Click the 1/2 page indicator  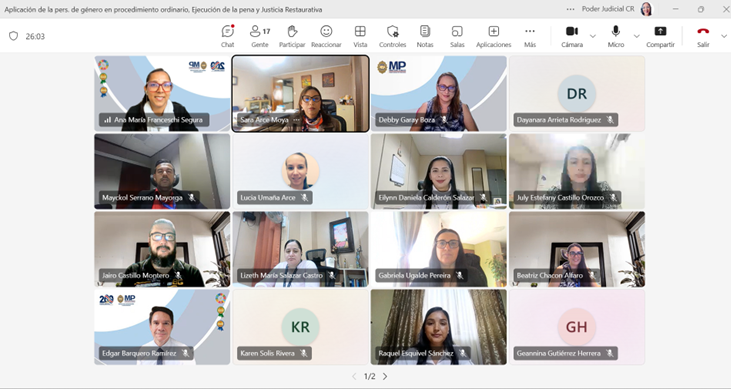(370, 376)
